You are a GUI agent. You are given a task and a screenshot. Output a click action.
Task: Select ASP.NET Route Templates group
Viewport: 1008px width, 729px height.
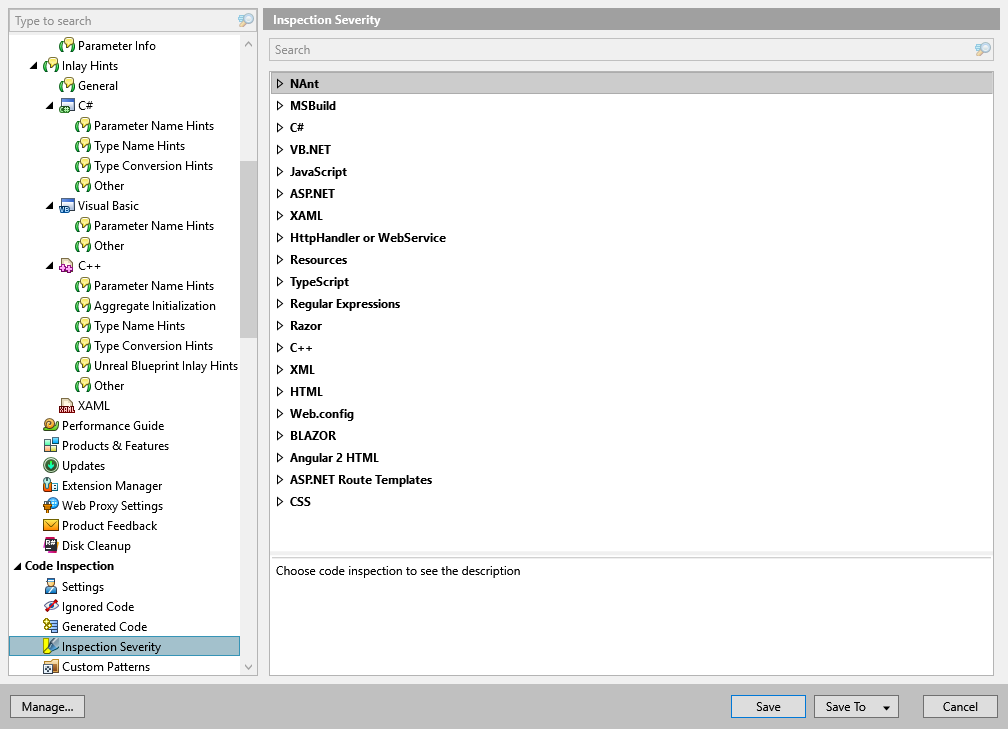tap(361, 480)
